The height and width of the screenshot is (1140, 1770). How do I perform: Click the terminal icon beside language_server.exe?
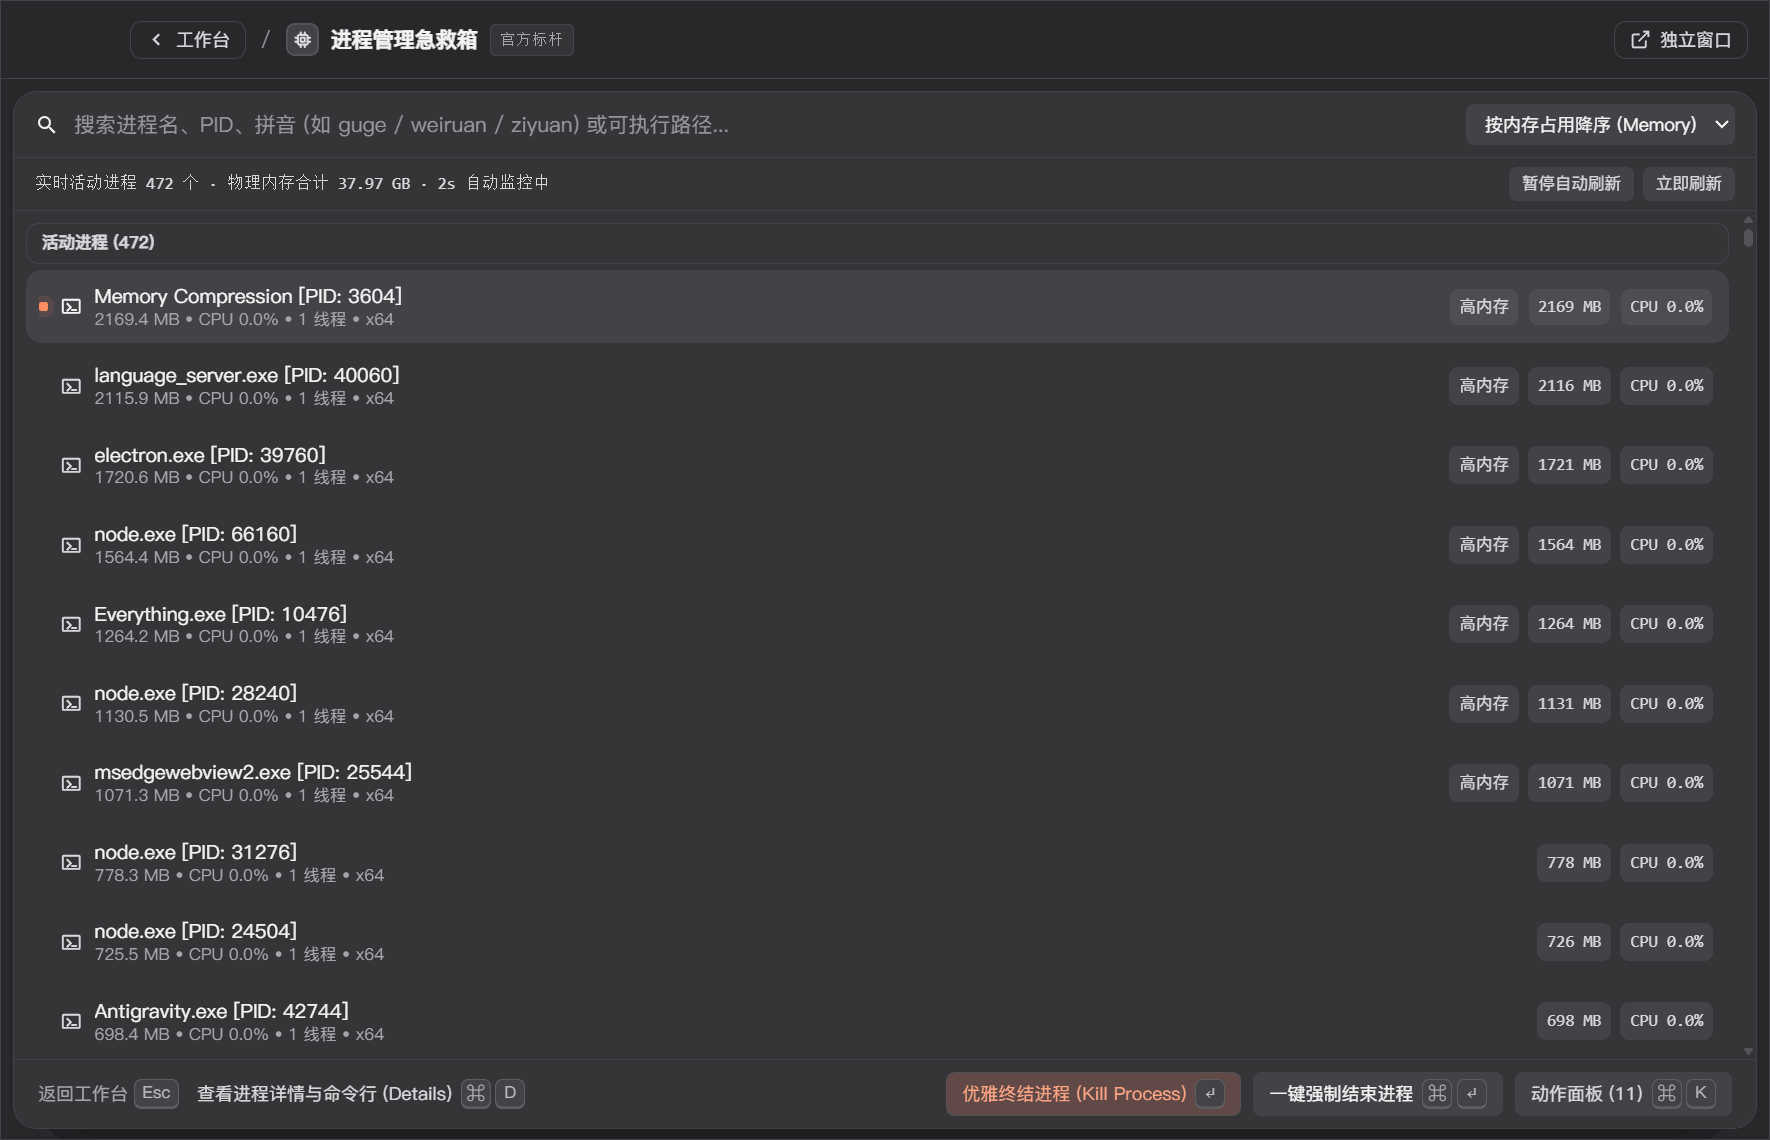(71, 386)
